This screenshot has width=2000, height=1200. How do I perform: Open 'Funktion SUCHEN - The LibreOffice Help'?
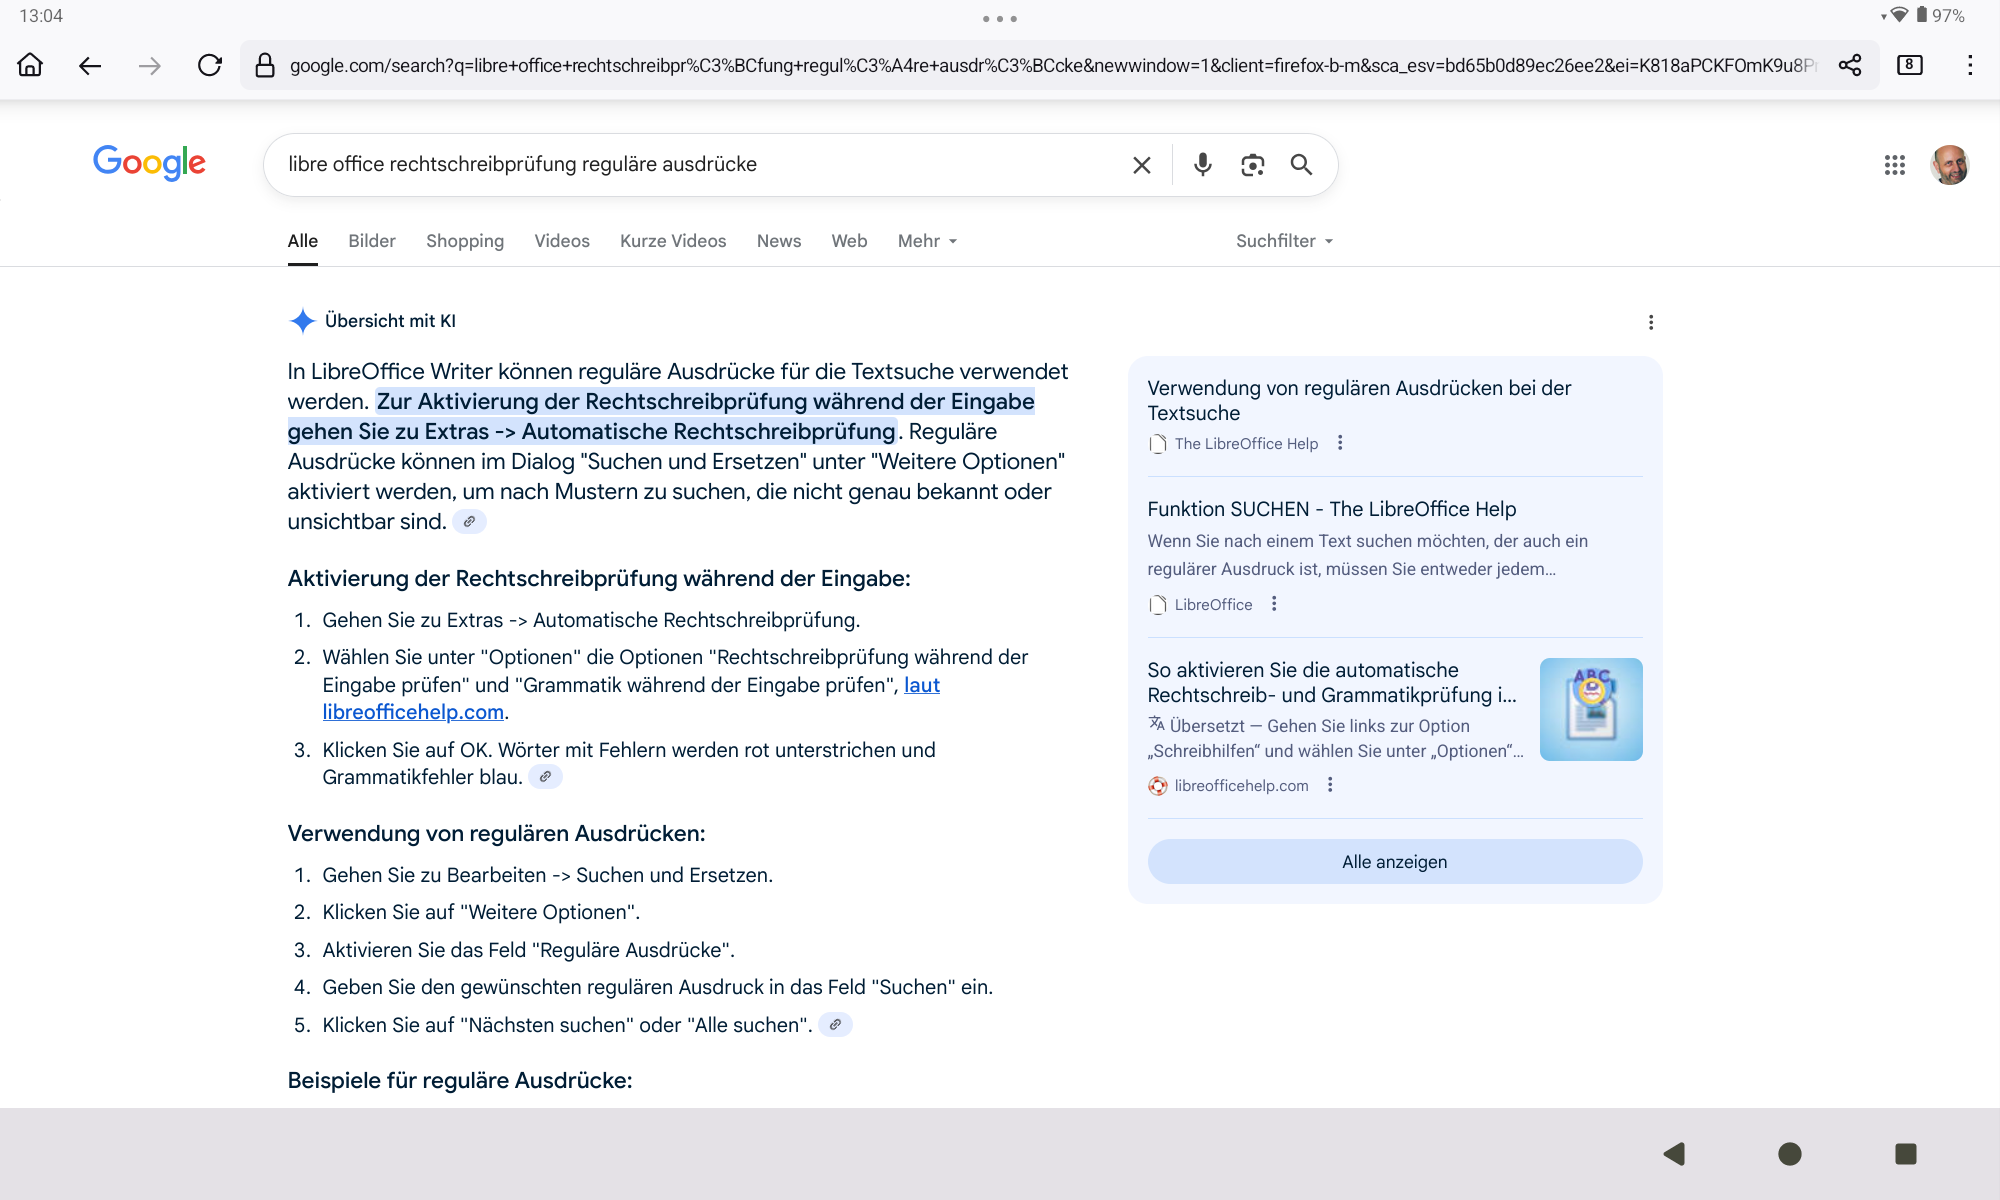(x=1332, y=509)
